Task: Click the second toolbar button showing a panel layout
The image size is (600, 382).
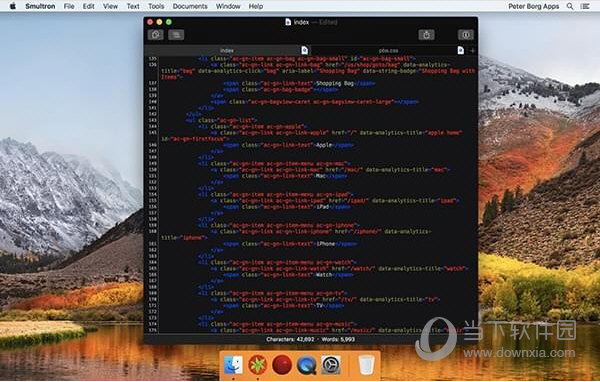Action: (176, 35)
